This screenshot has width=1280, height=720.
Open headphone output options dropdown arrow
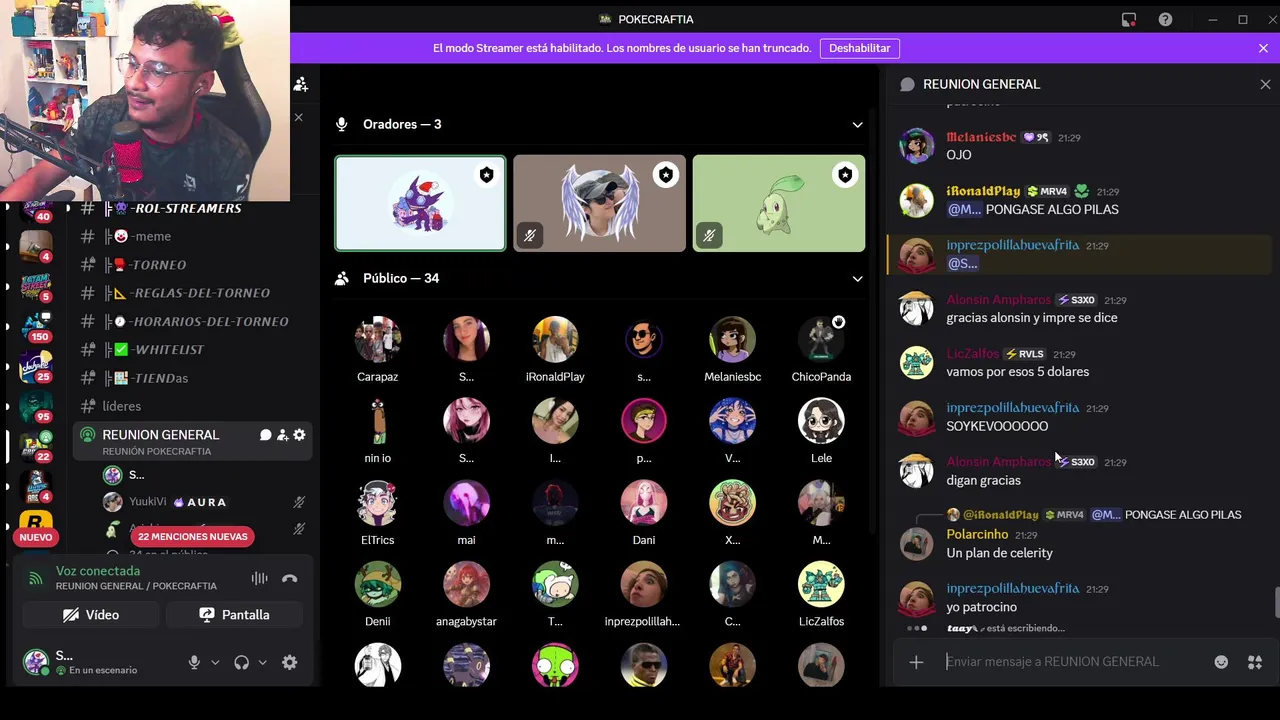[263, 662]
